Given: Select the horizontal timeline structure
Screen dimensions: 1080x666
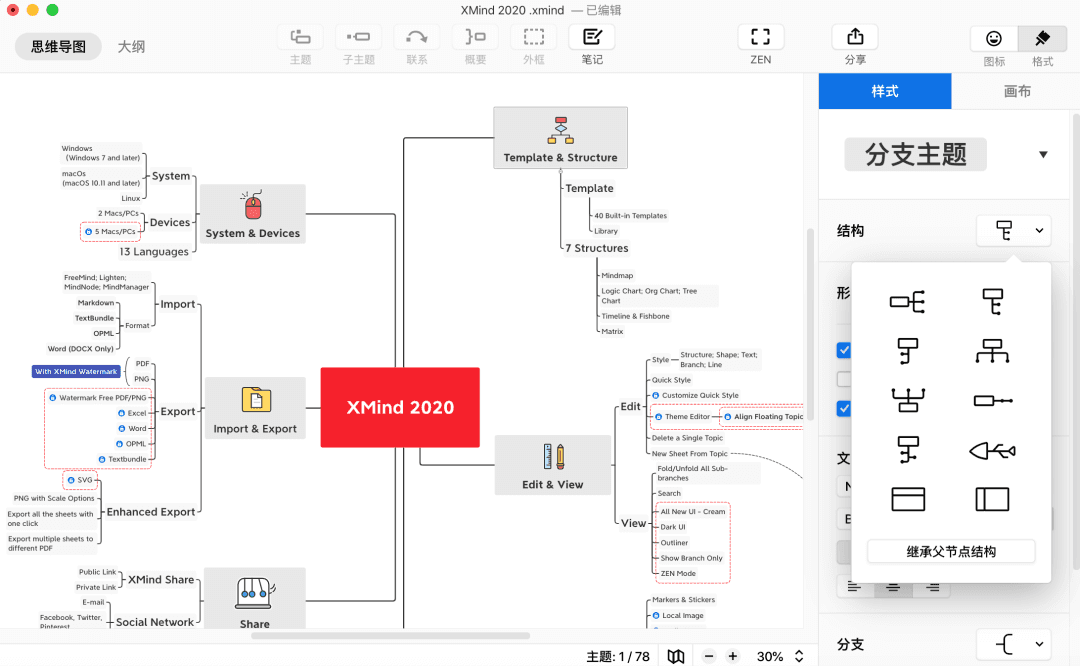Looking at the screenshot, I should [x=993, y=400].
